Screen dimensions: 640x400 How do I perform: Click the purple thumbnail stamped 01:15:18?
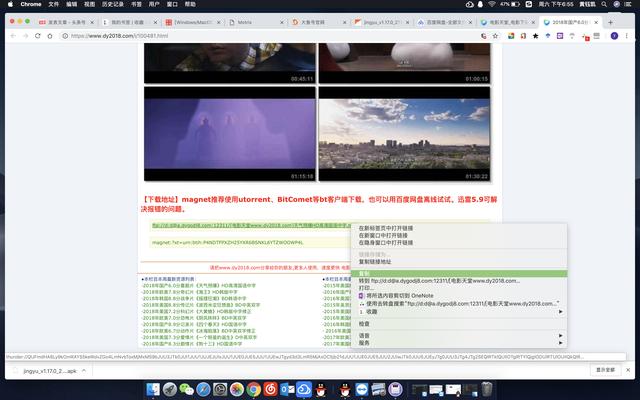tap(229, 134)
